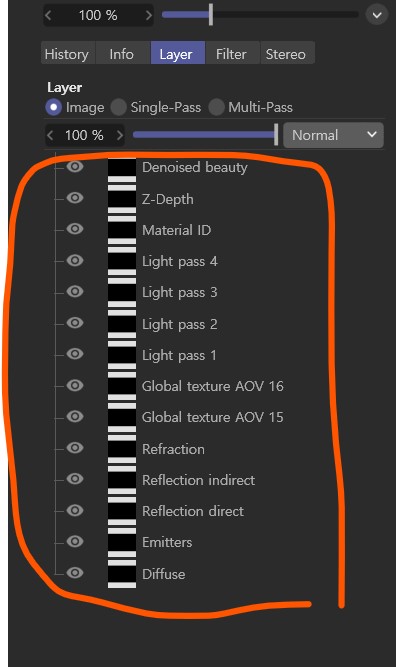Hide the Reflection indirect pass
396x667 pixels.
(75, 479)
